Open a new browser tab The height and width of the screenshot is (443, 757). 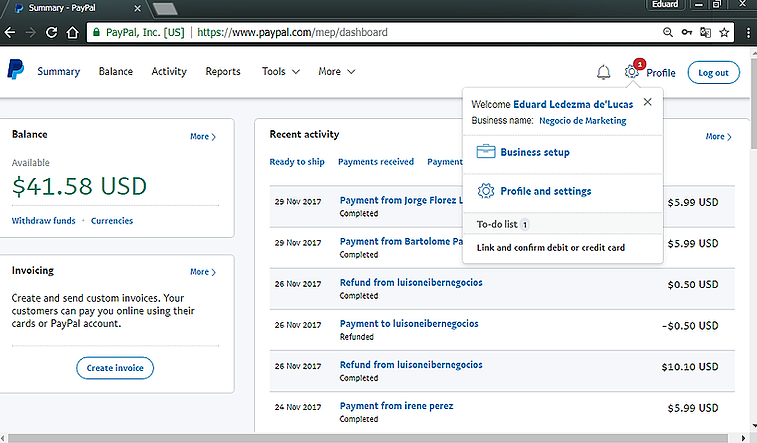165,9
